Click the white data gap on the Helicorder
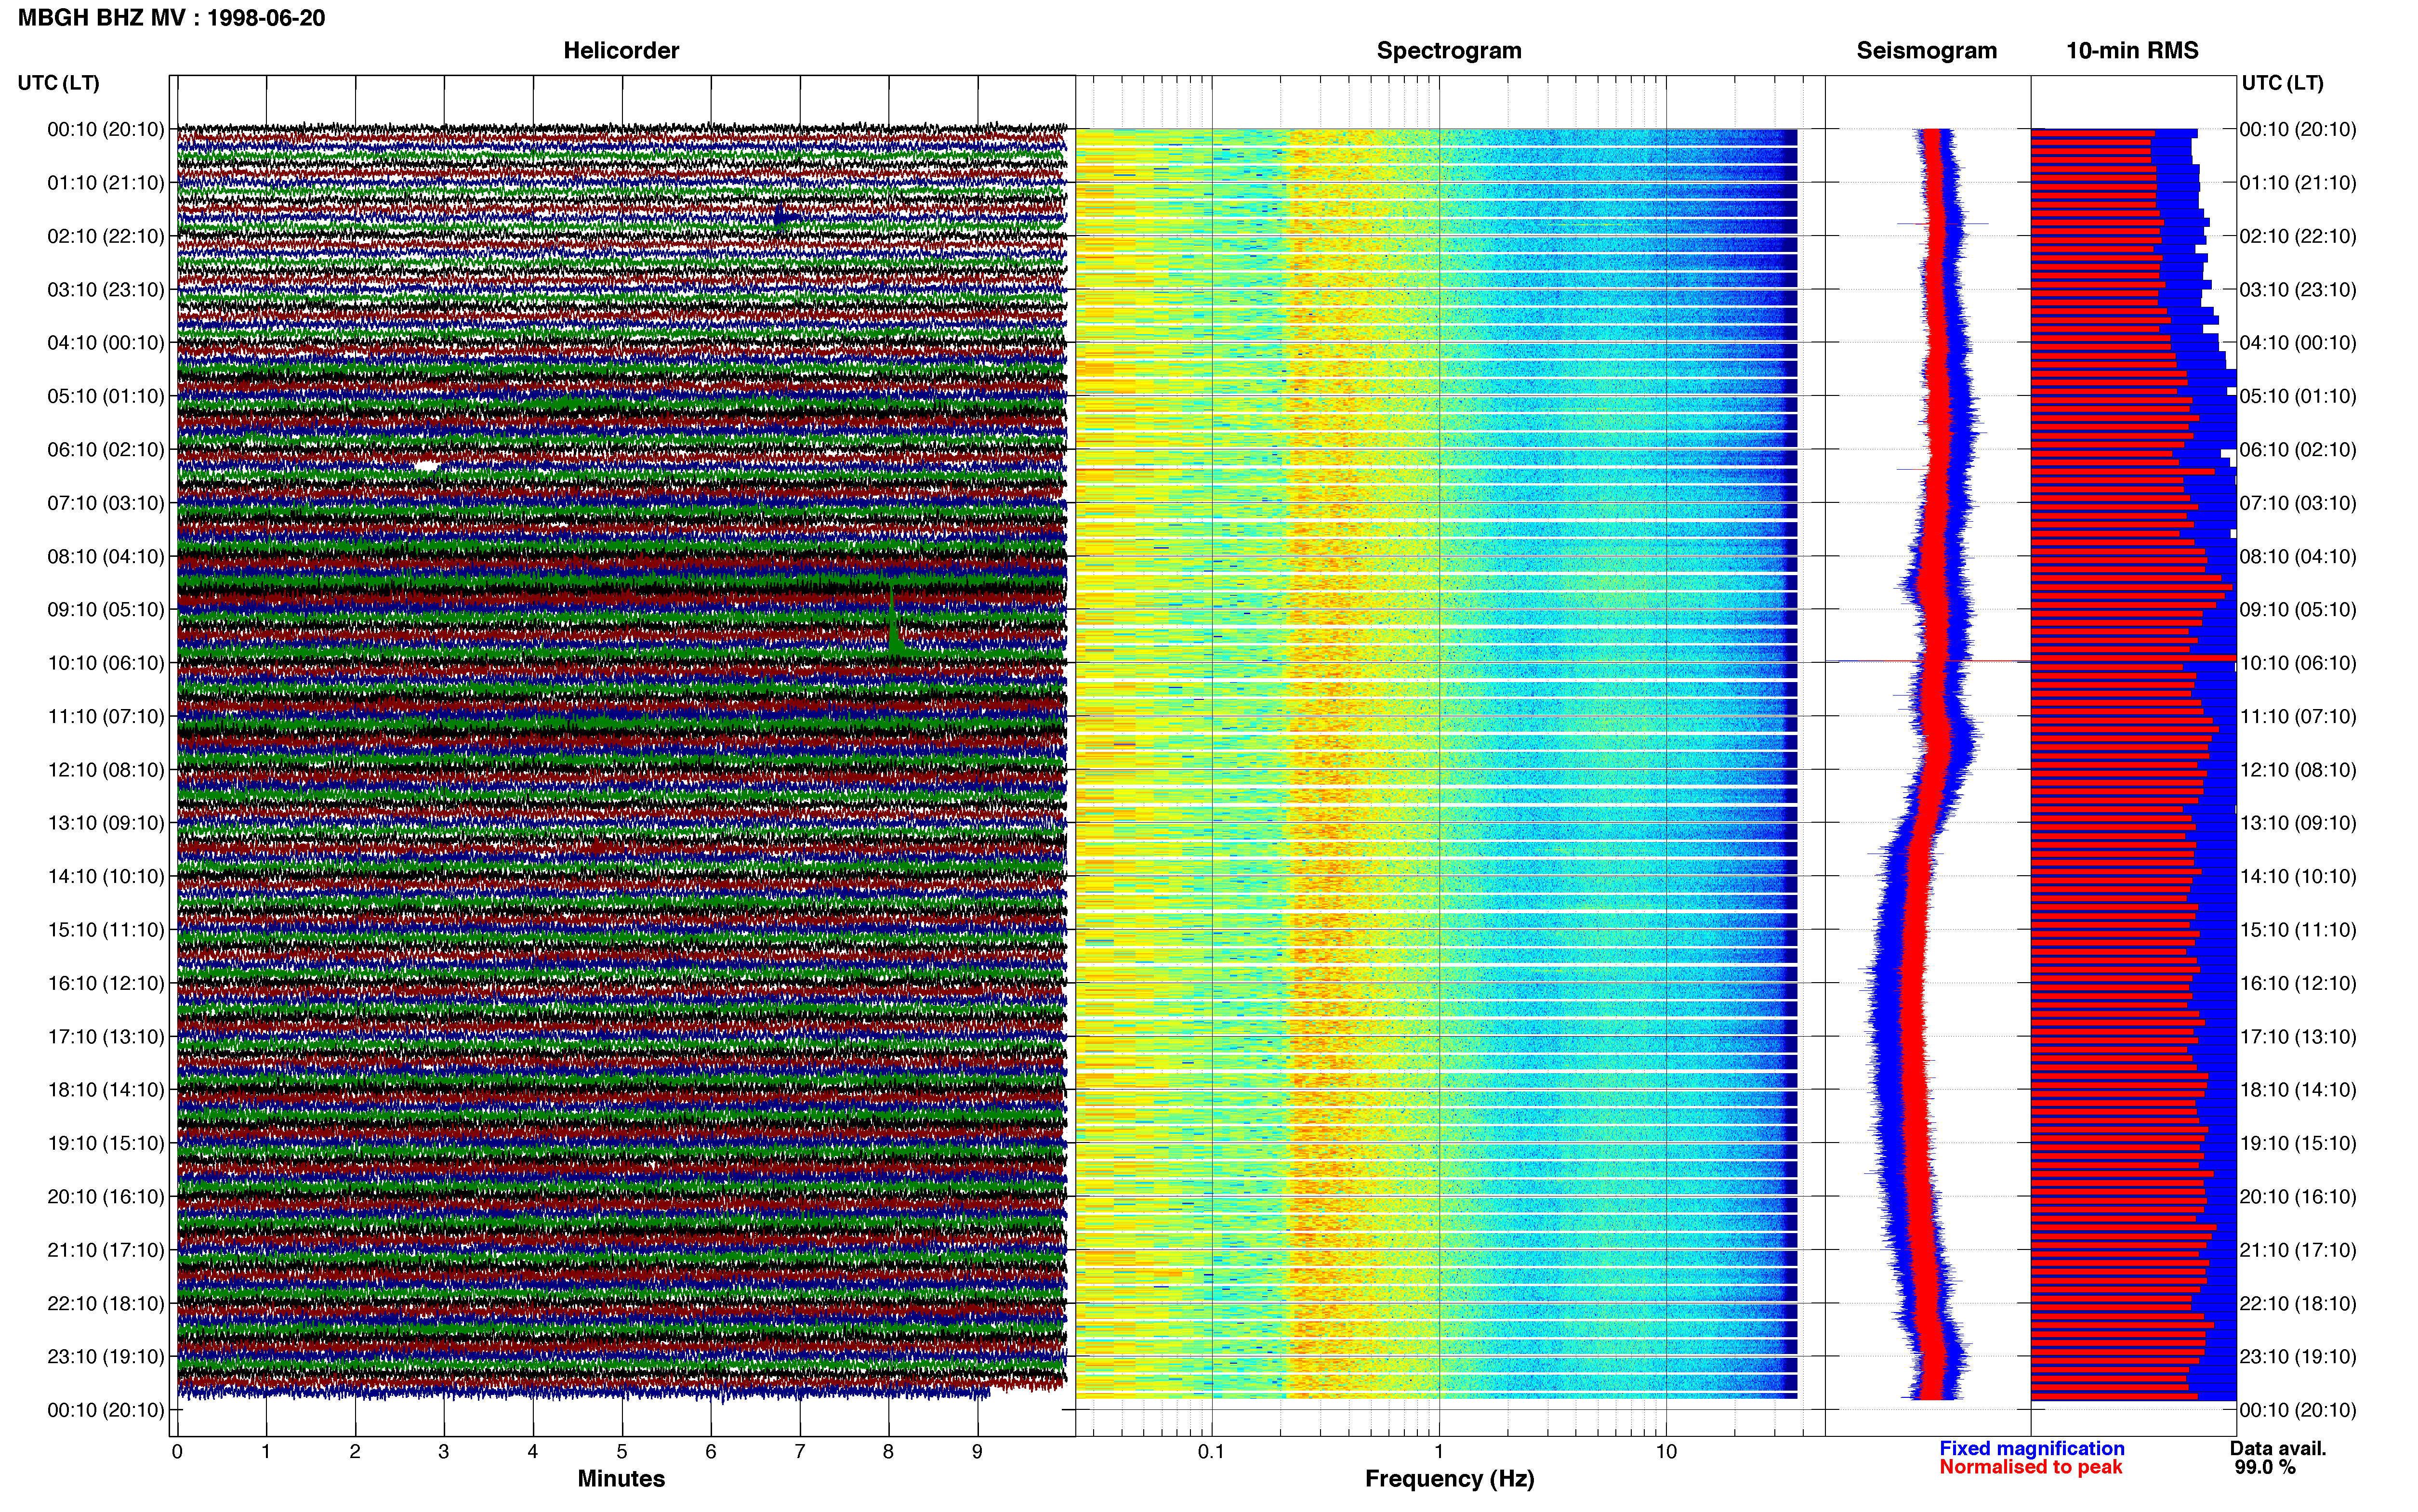Image resolution: width=2418 pixels, height=1512 pixels. click(427, 466)
